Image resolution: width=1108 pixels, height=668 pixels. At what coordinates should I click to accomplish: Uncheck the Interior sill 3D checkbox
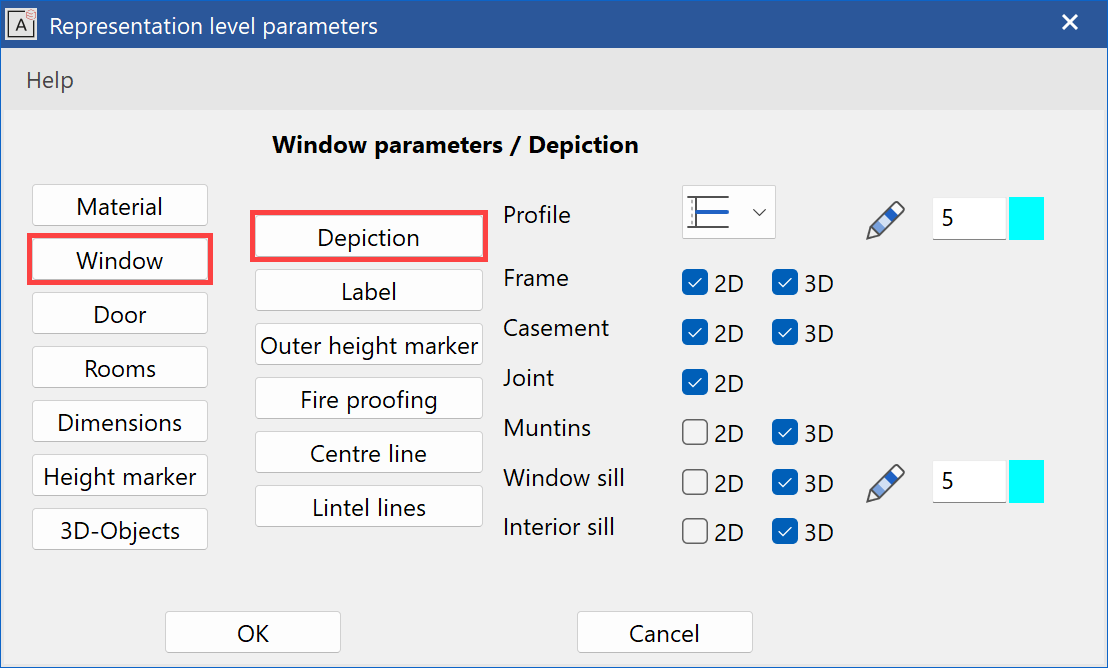(785, 532)
